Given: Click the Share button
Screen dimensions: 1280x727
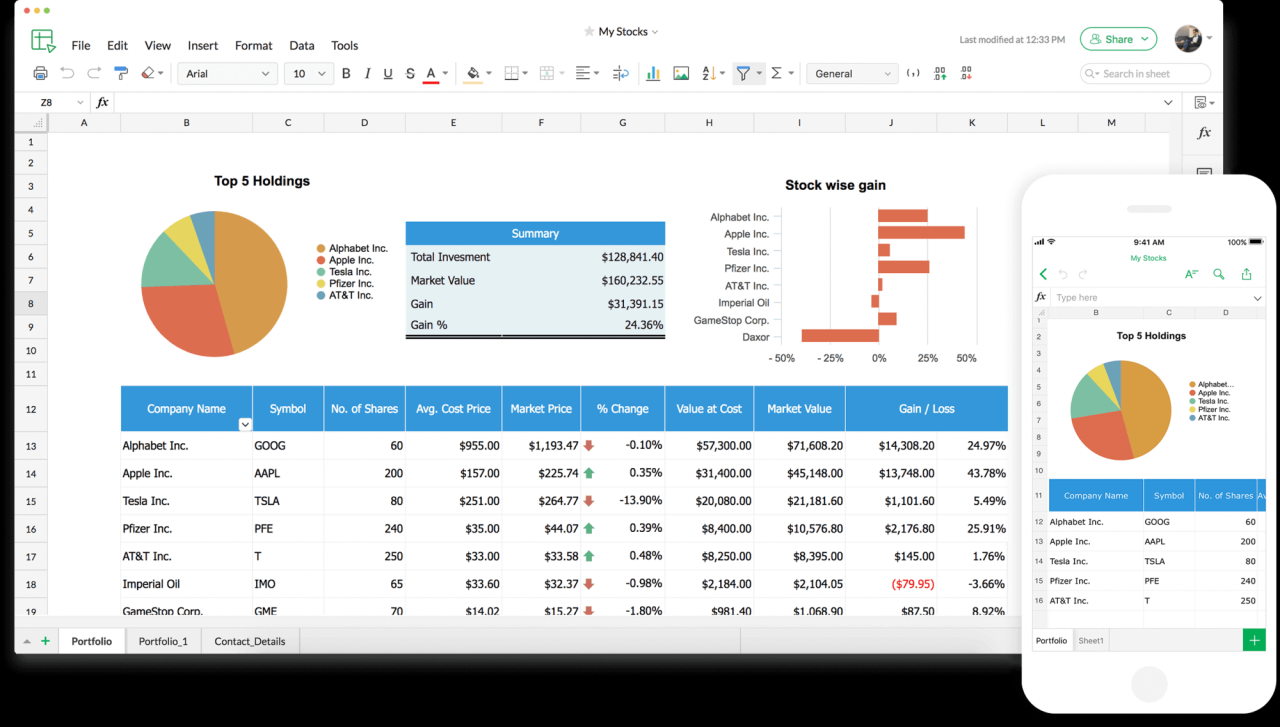Looking at the screenshot, I should click(x=1117, y=38).
